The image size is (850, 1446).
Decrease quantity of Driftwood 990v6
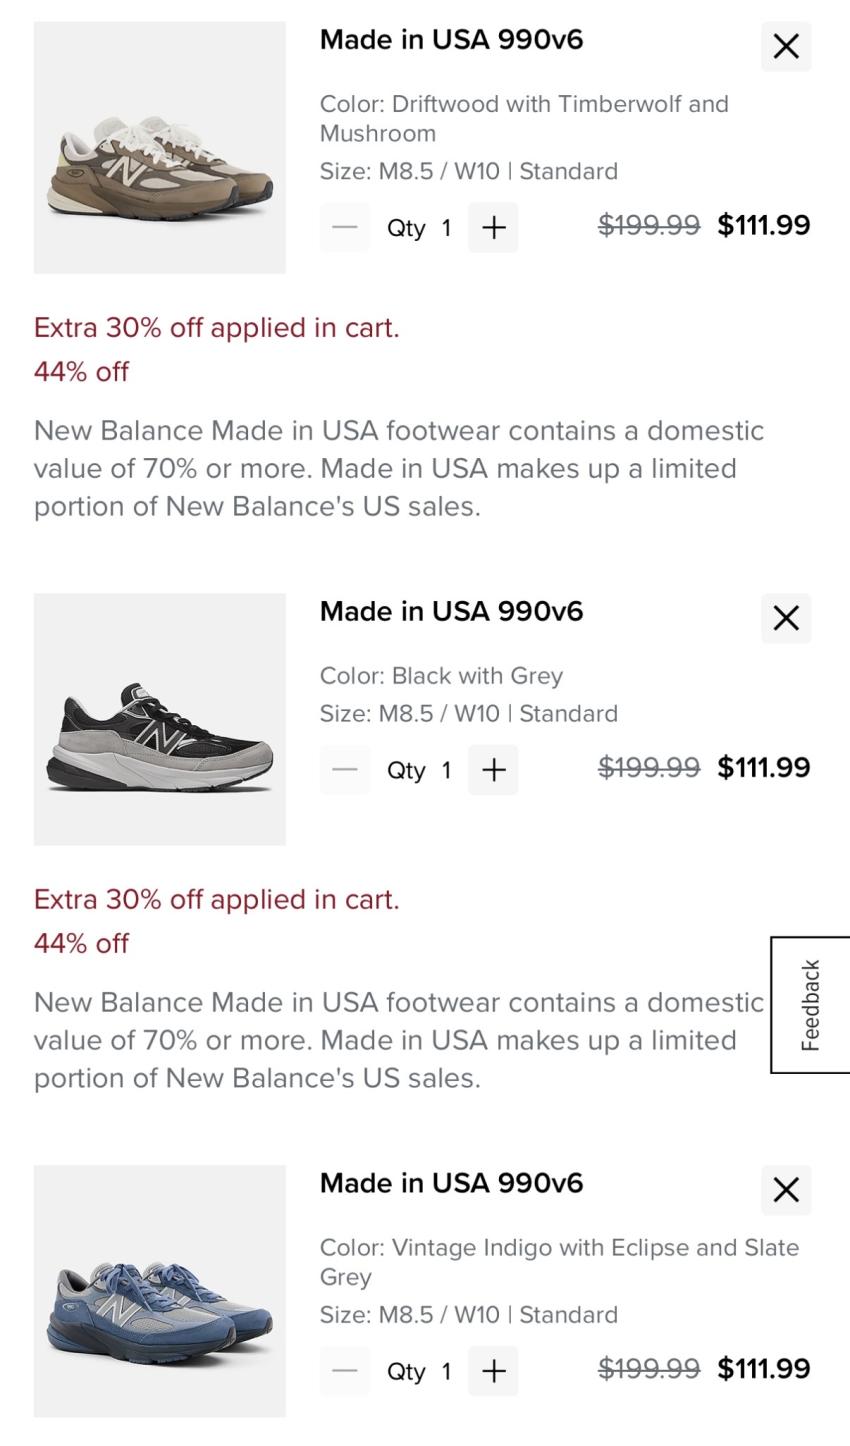point(345,228)
